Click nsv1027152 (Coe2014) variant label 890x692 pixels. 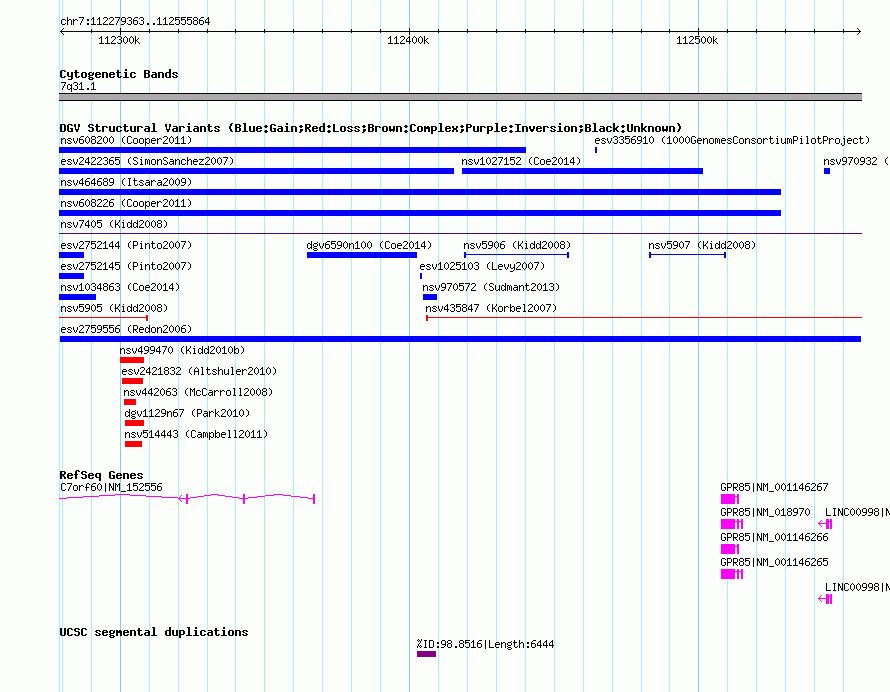[x=521, y=161]
